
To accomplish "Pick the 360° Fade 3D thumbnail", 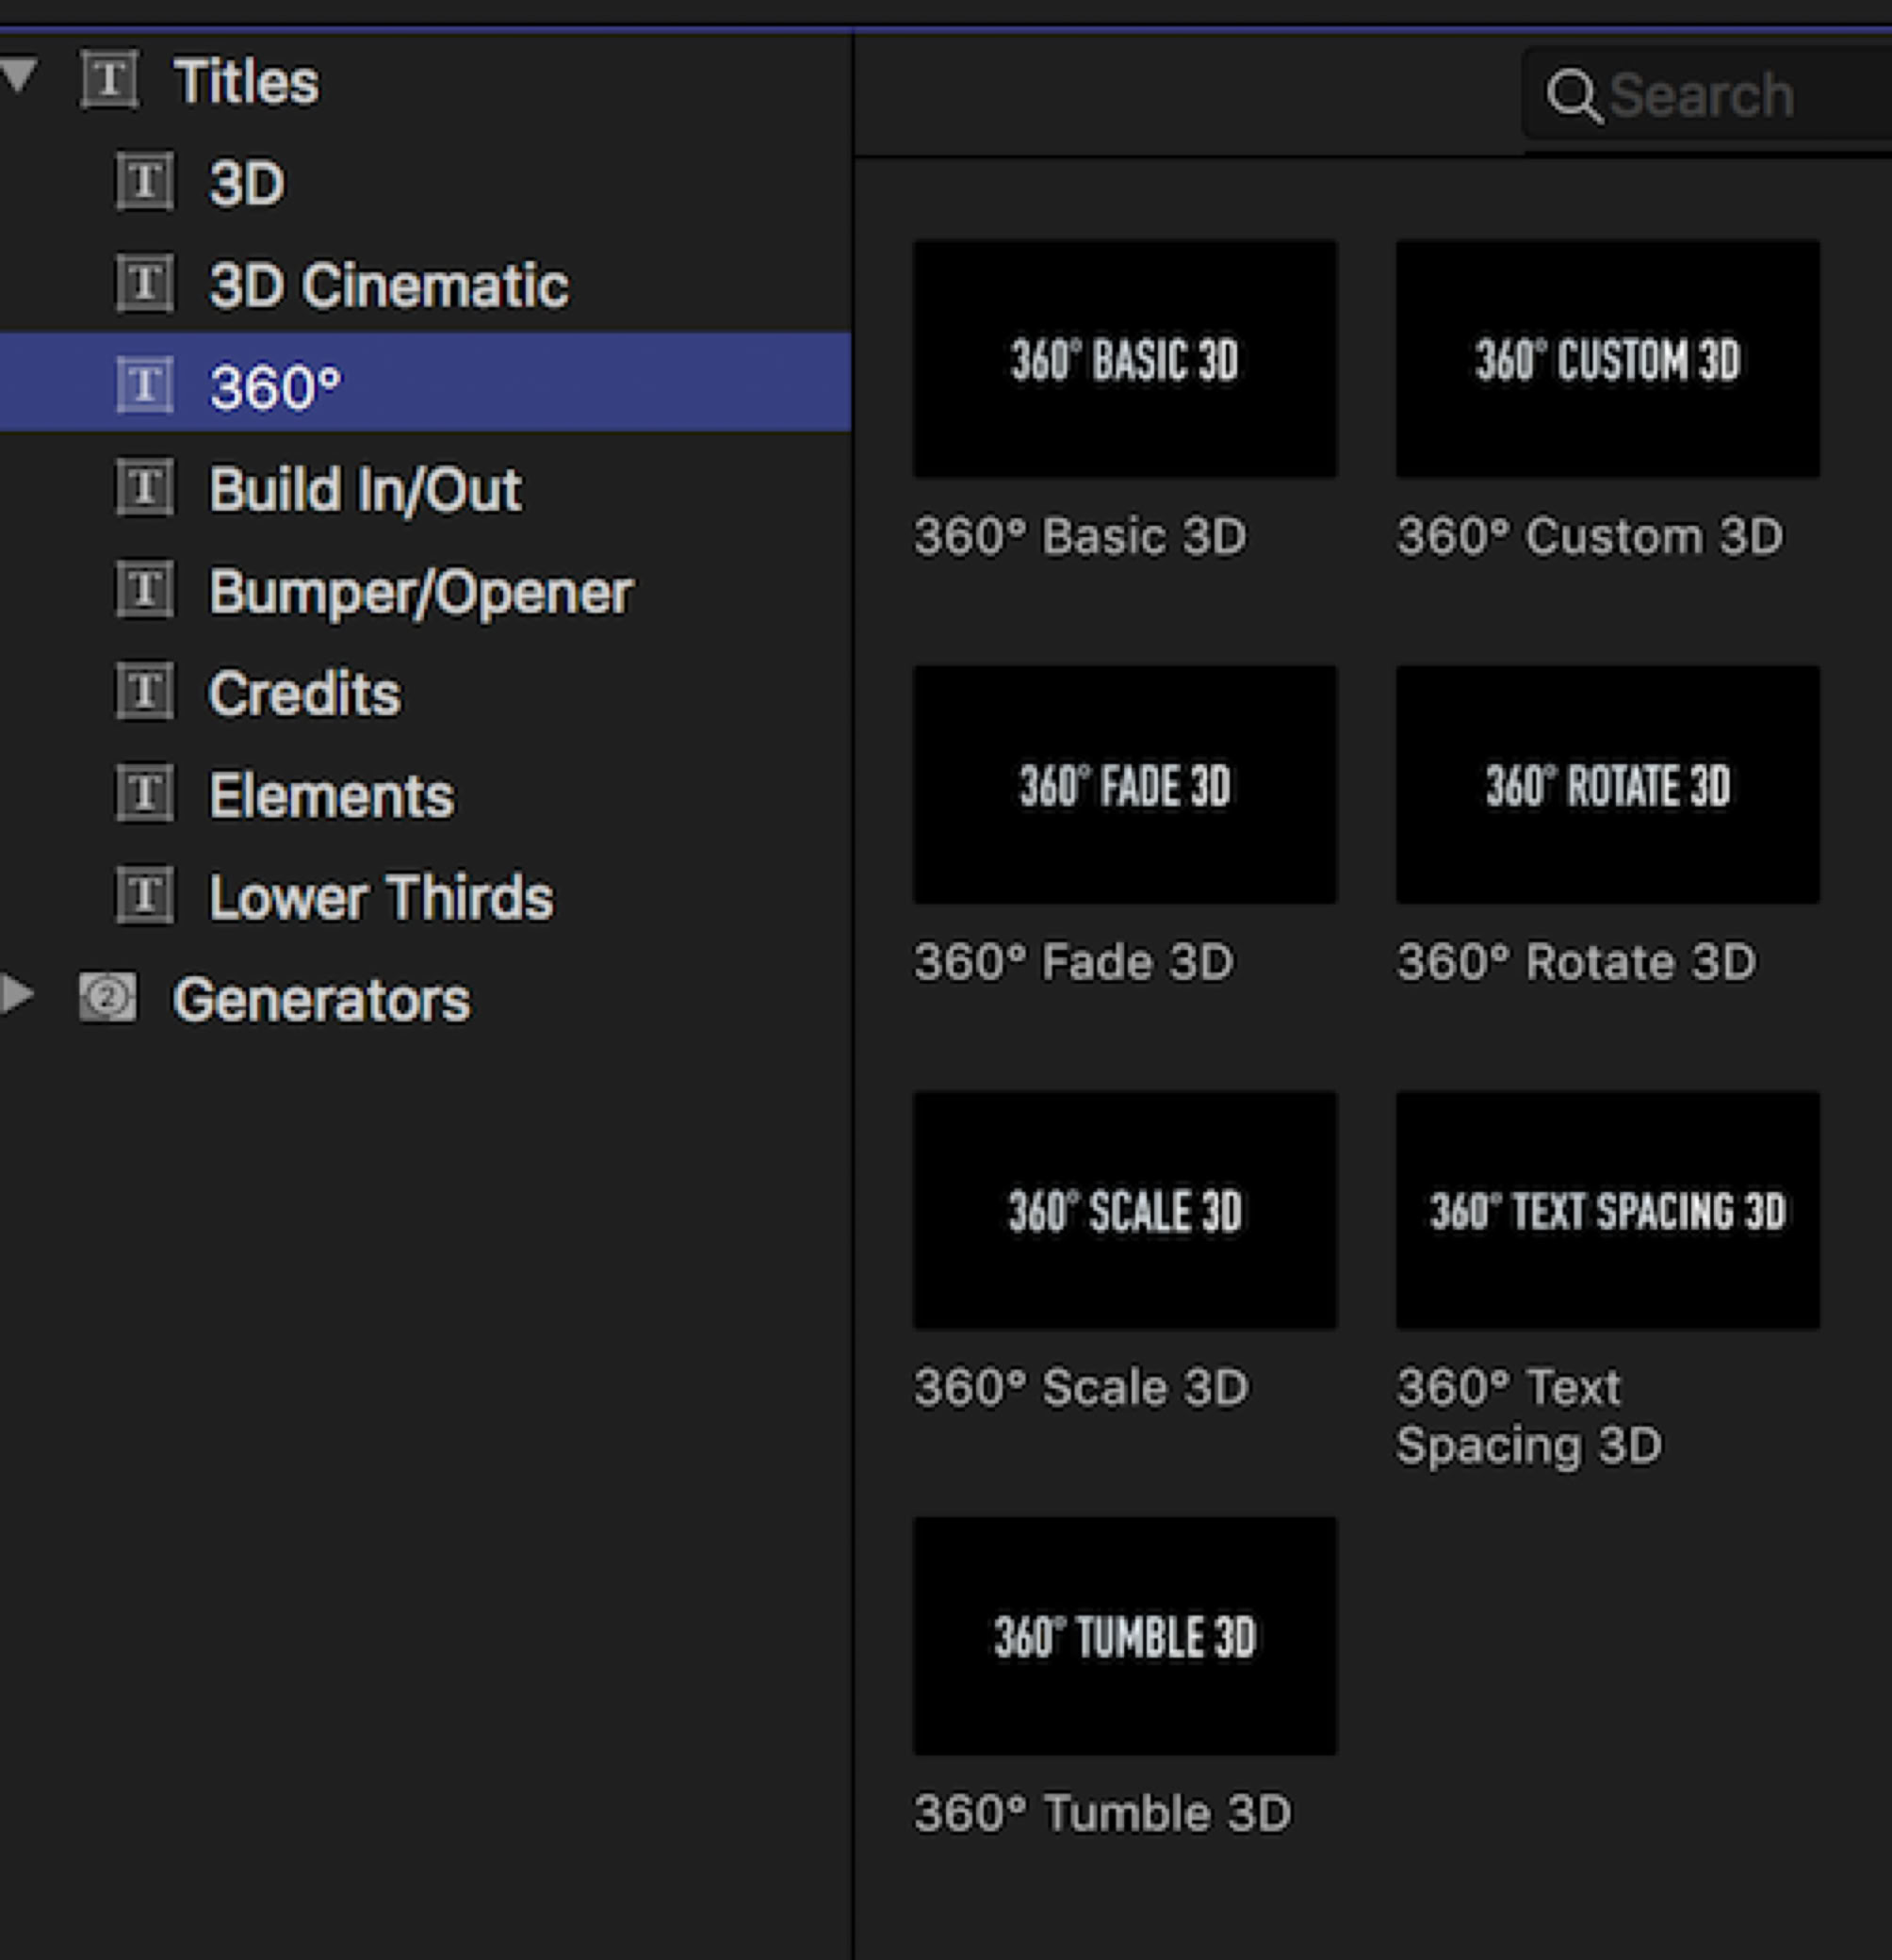I will tap(1124, 785).
